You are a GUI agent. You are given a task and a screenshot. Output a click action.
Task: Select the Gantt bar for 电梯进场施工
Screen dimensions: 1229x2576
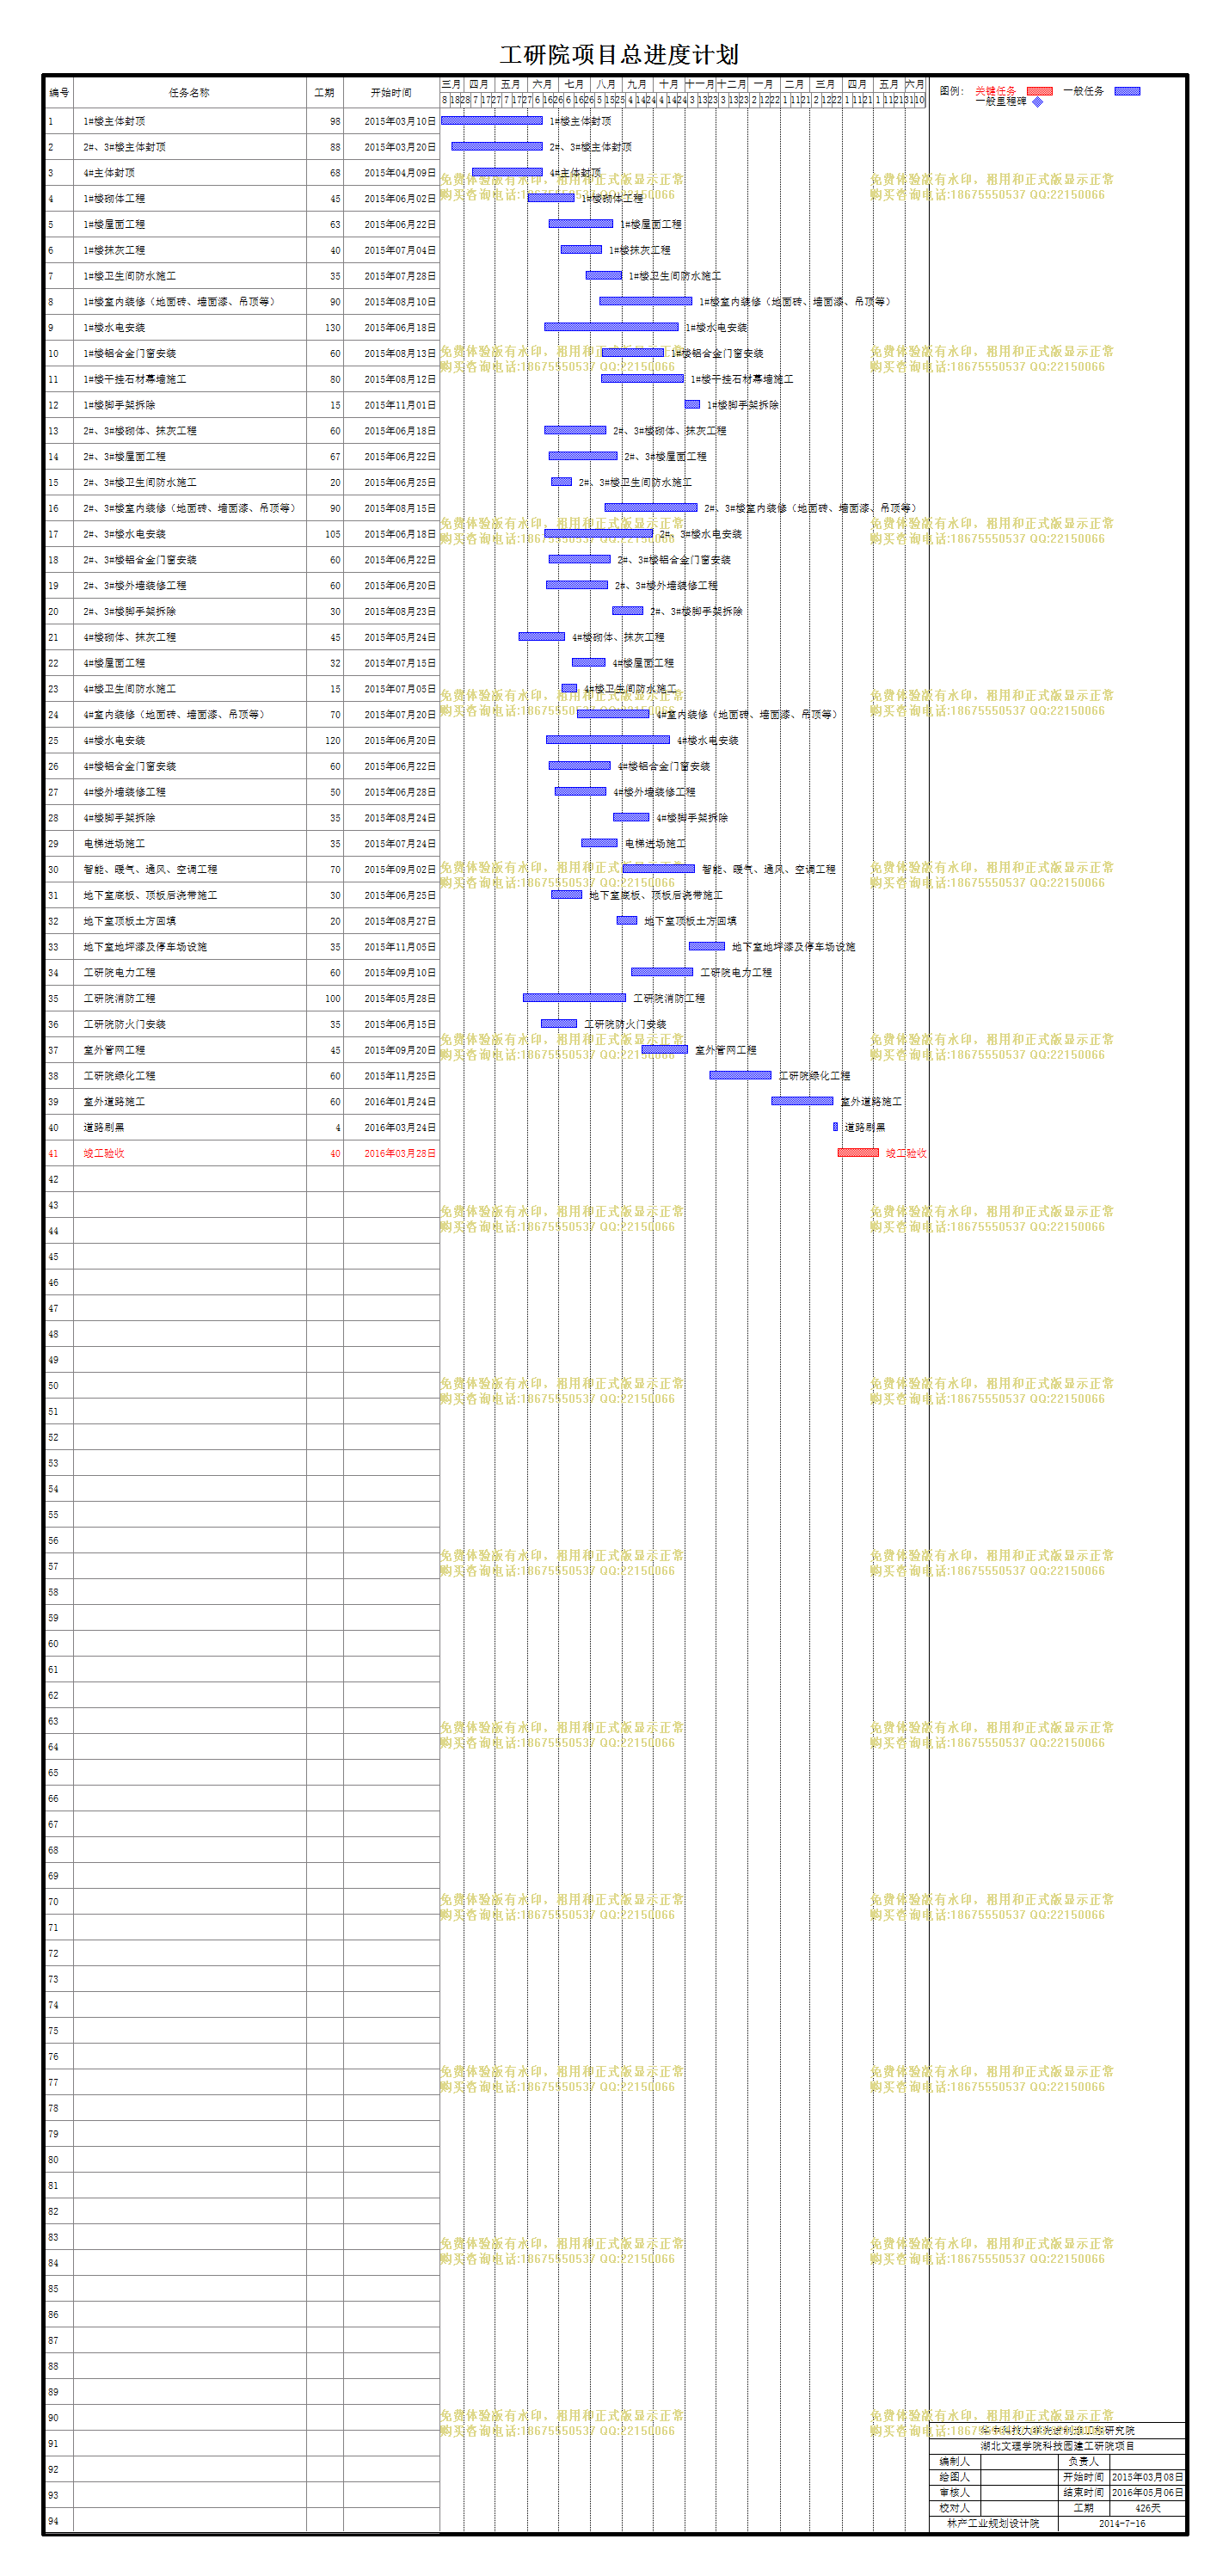pyautogui.click(x=599, y=843)
